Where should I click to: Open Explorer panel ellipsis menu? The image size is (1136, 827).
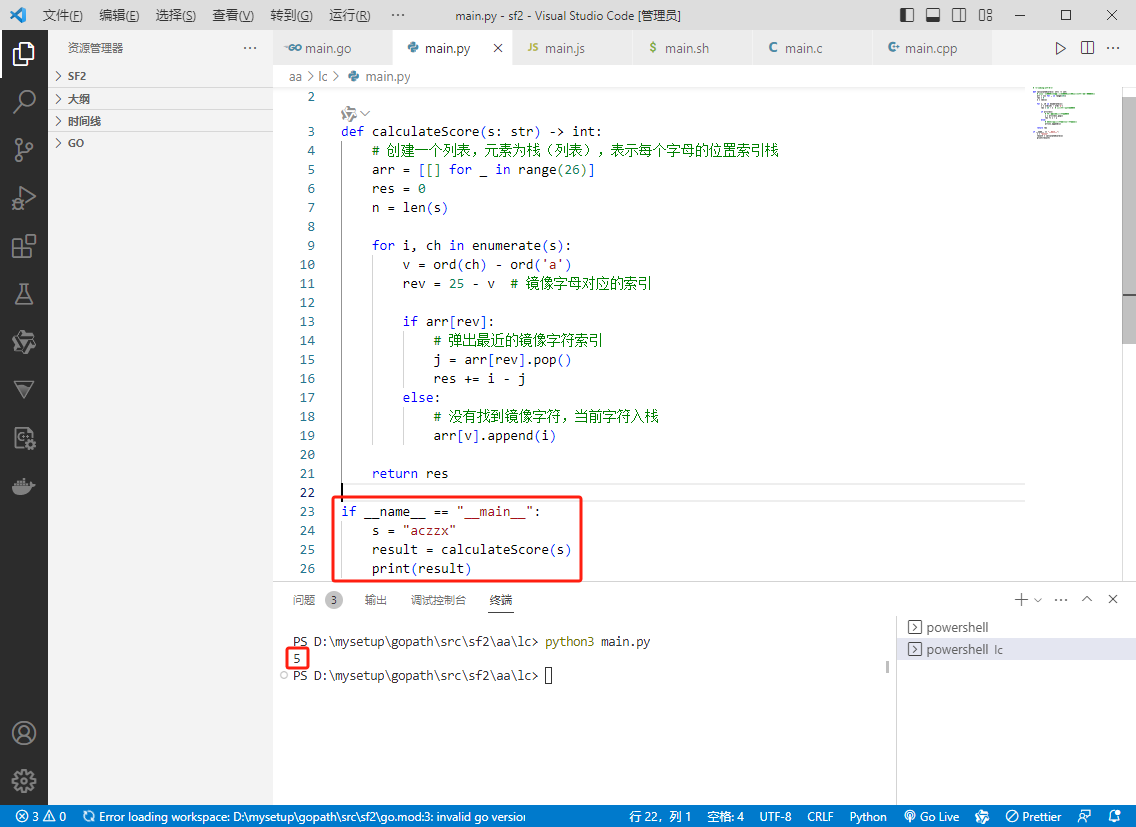(x=250, y=48)
